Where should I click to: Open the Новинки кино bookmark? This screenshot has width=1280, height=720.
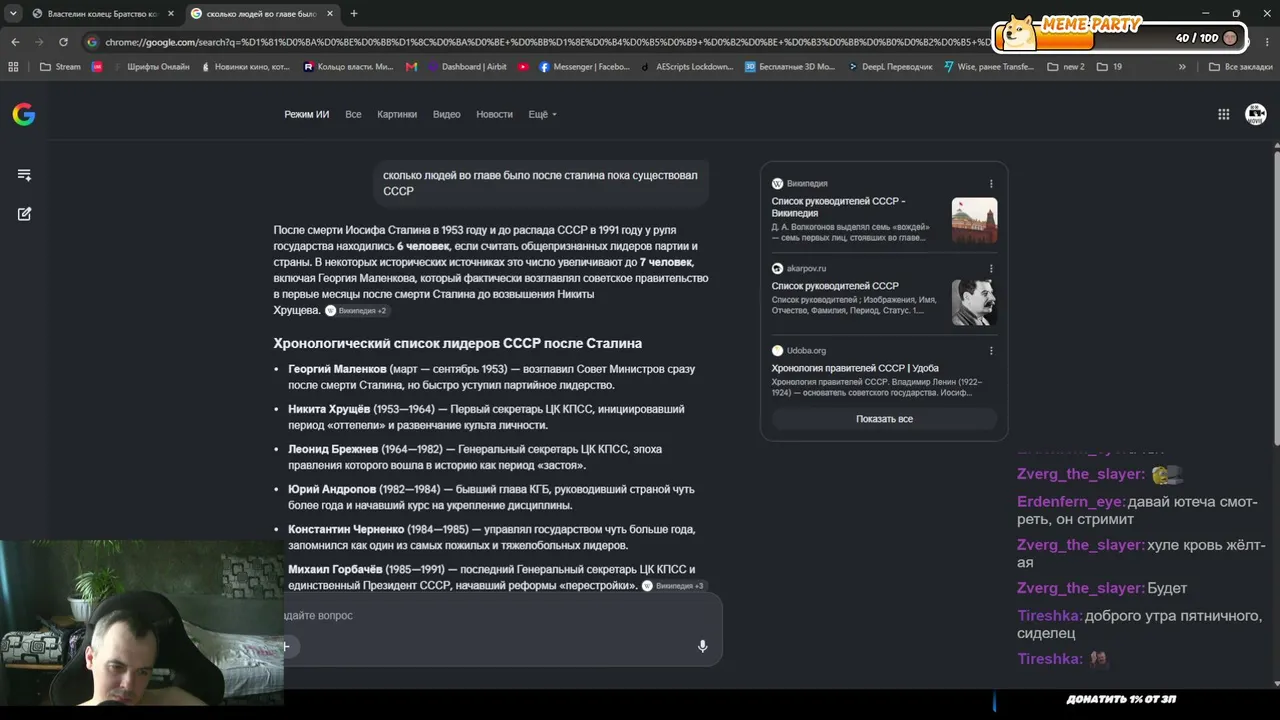(245, 67)
